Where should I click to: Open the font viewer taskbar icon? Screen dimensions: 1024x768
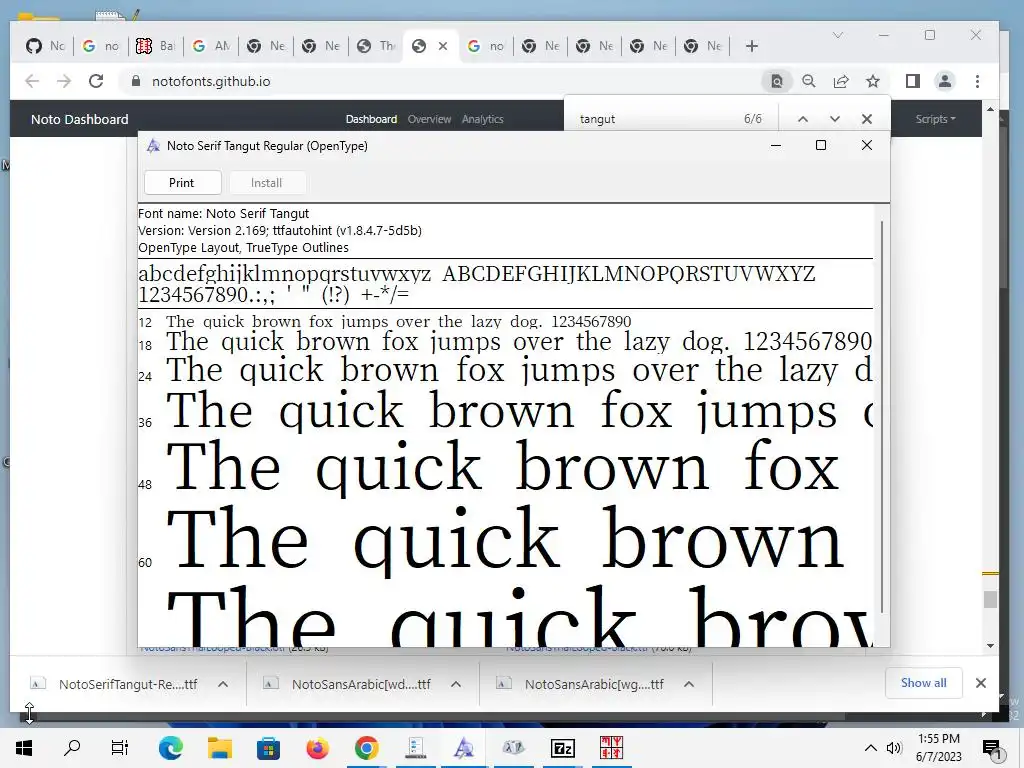464,748
